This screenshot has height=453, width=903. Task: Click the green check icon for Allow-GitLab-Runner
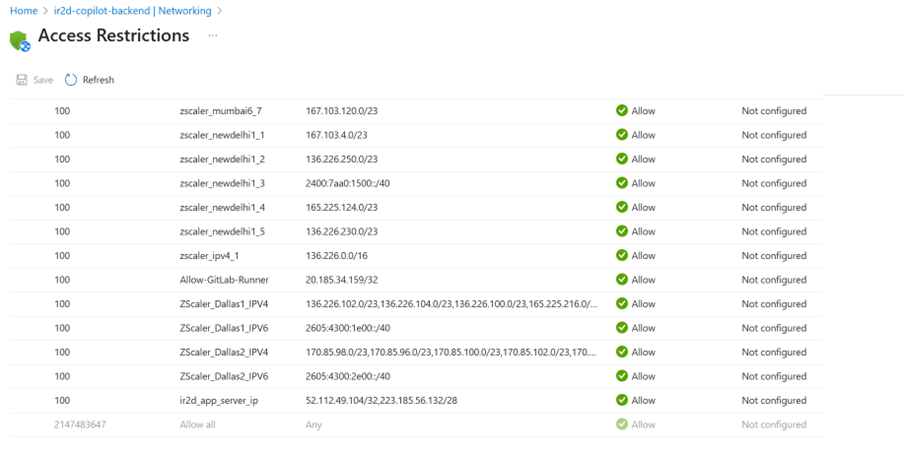621,280
